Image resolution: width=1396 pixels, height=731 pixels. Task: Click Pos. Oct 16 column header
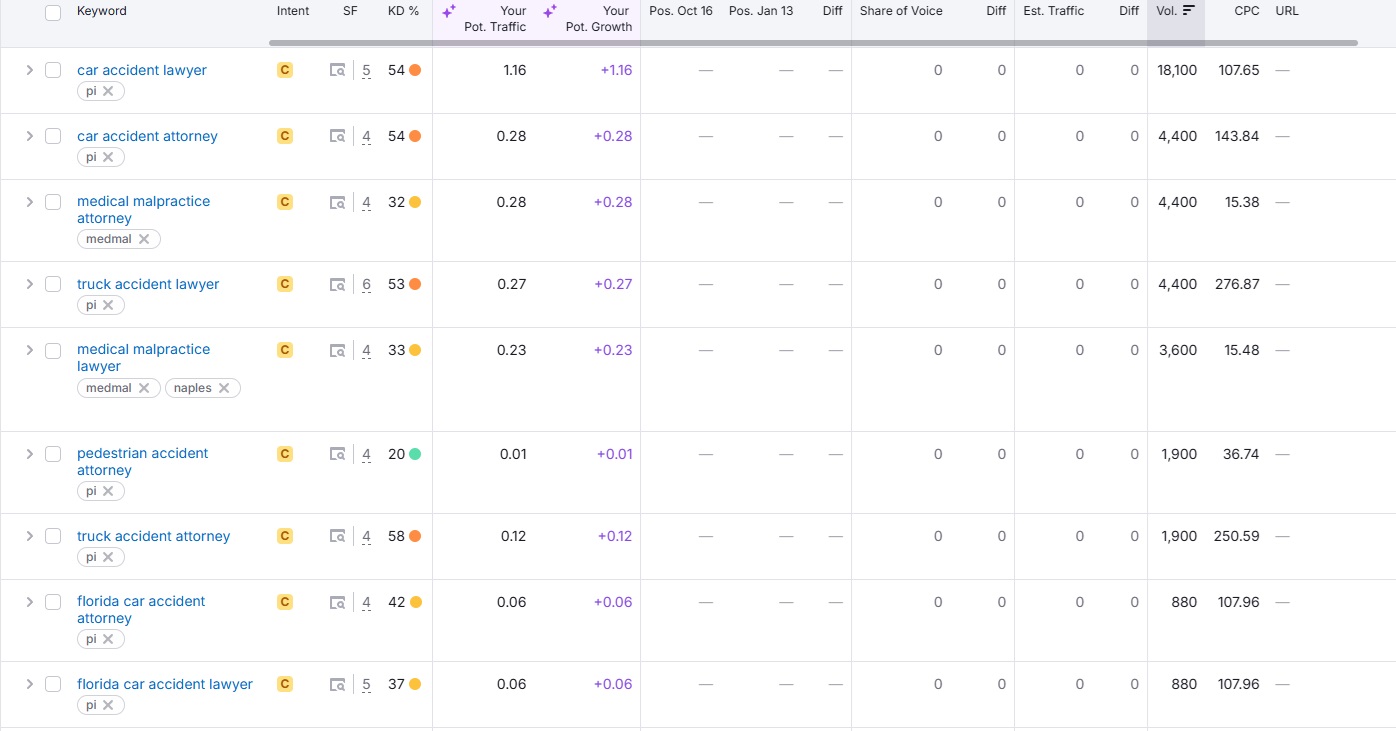[x=681, y=11]
